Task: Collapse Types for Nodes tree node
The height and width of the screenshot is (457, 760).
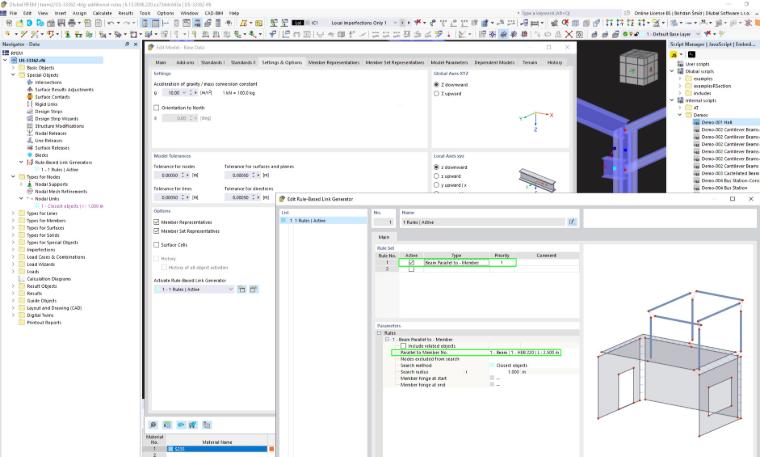Action: (x=14, y=177)
